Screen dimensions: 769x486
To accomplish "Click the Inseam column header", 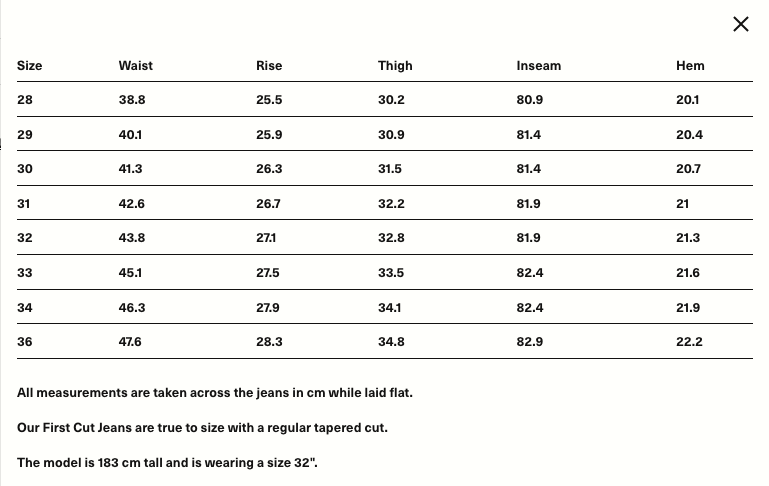I will (x=538, y=66).
